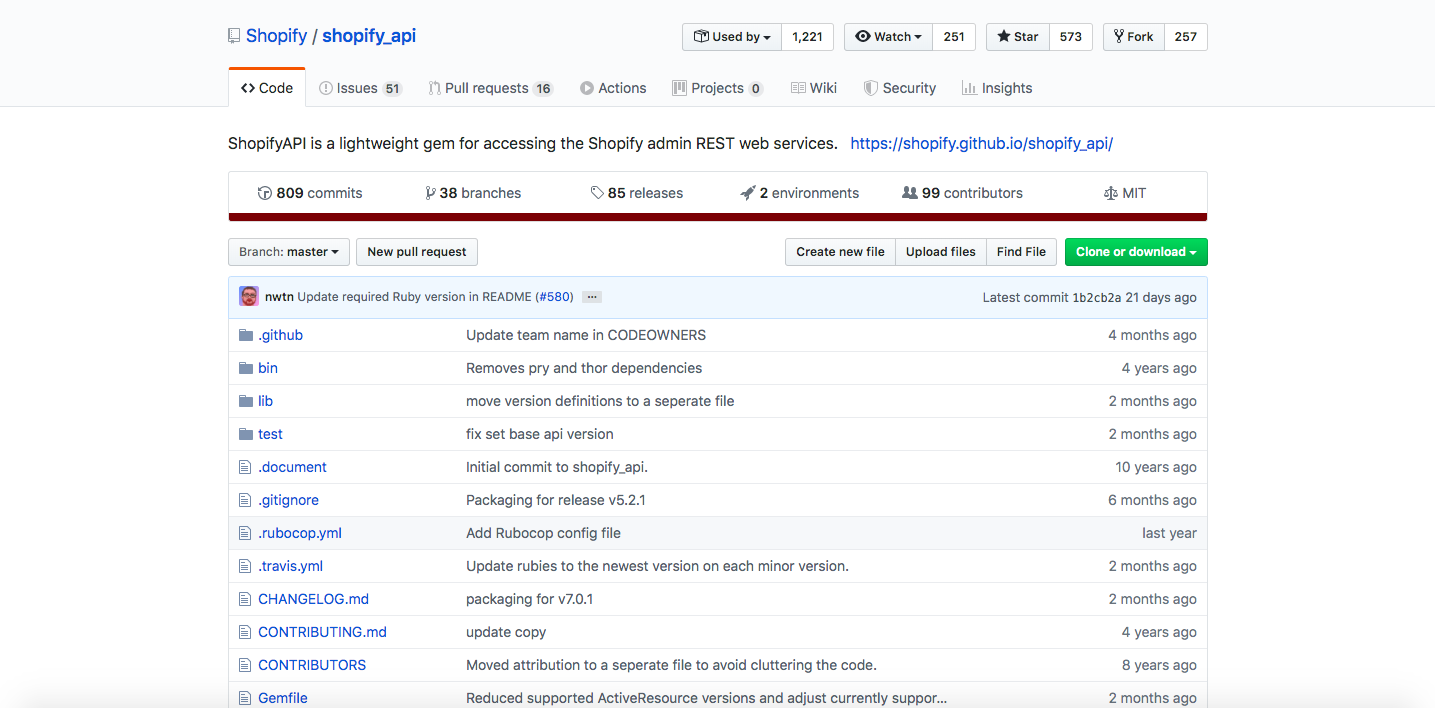Image resolution: width=1435 pixels, height=708 pixels.
Task: Open the .rubocop.yml file link
Action: point(300,533)
